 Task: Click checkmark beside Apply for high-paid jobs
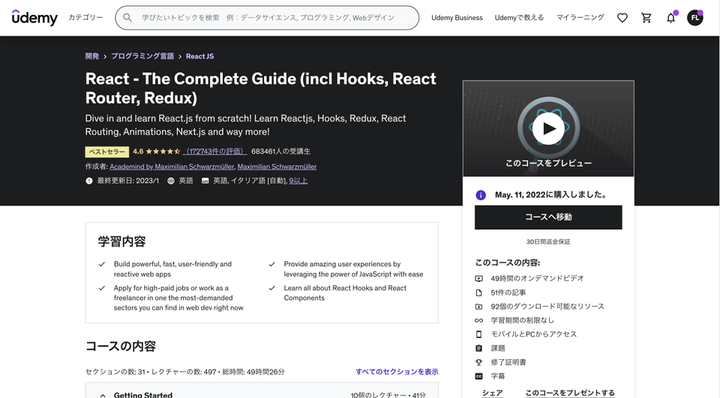[102, 288]
